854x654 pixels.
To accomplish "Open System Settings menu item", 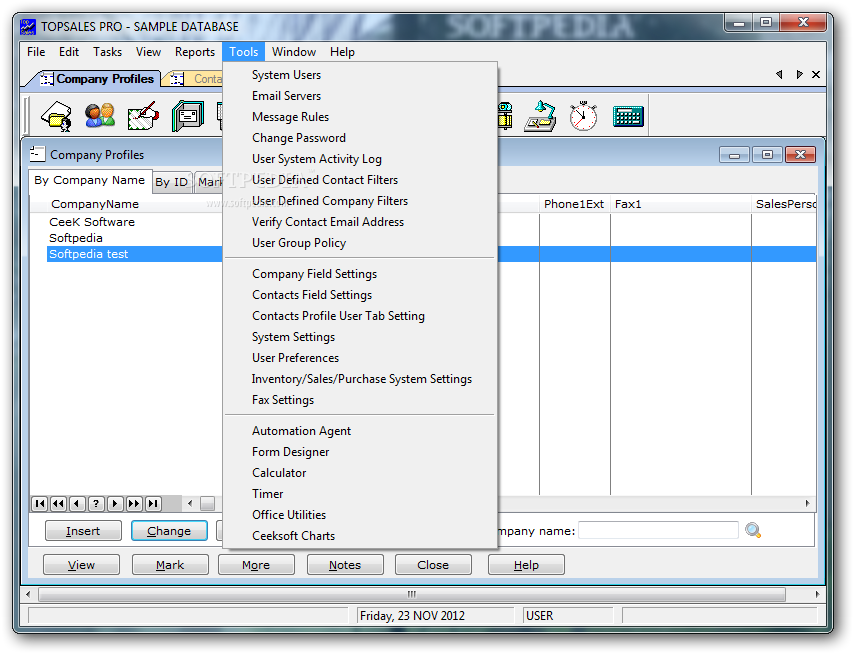I will pos(360,337).
